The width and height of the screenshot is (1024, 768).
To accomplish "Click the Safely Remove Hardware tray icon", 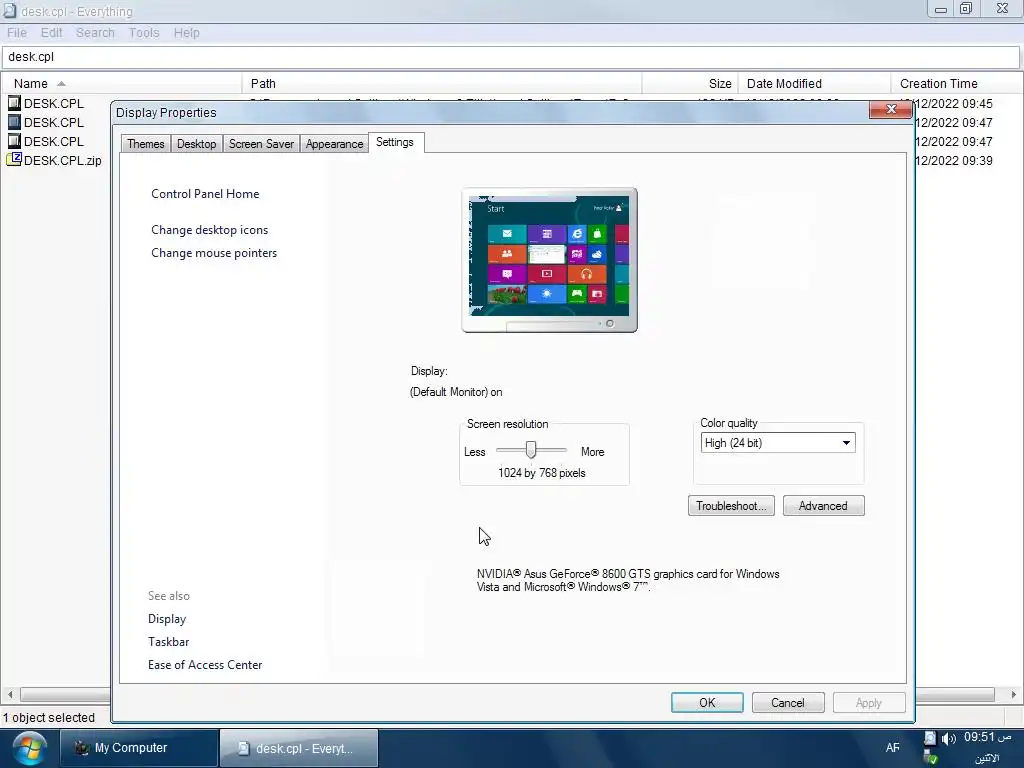I will coord(930,758).
